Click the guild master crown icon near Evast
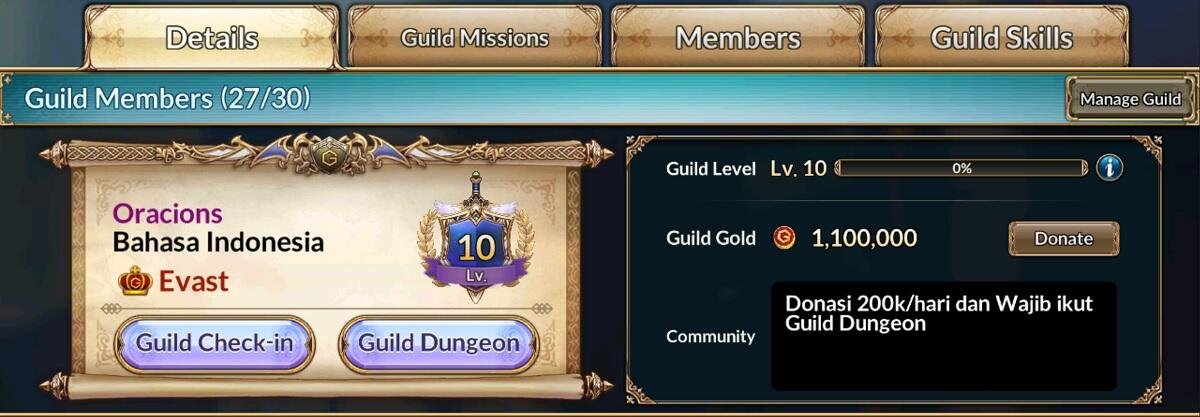Image resolution: width=1200 pixels, height=417 pixels. (x=135, y=282)
